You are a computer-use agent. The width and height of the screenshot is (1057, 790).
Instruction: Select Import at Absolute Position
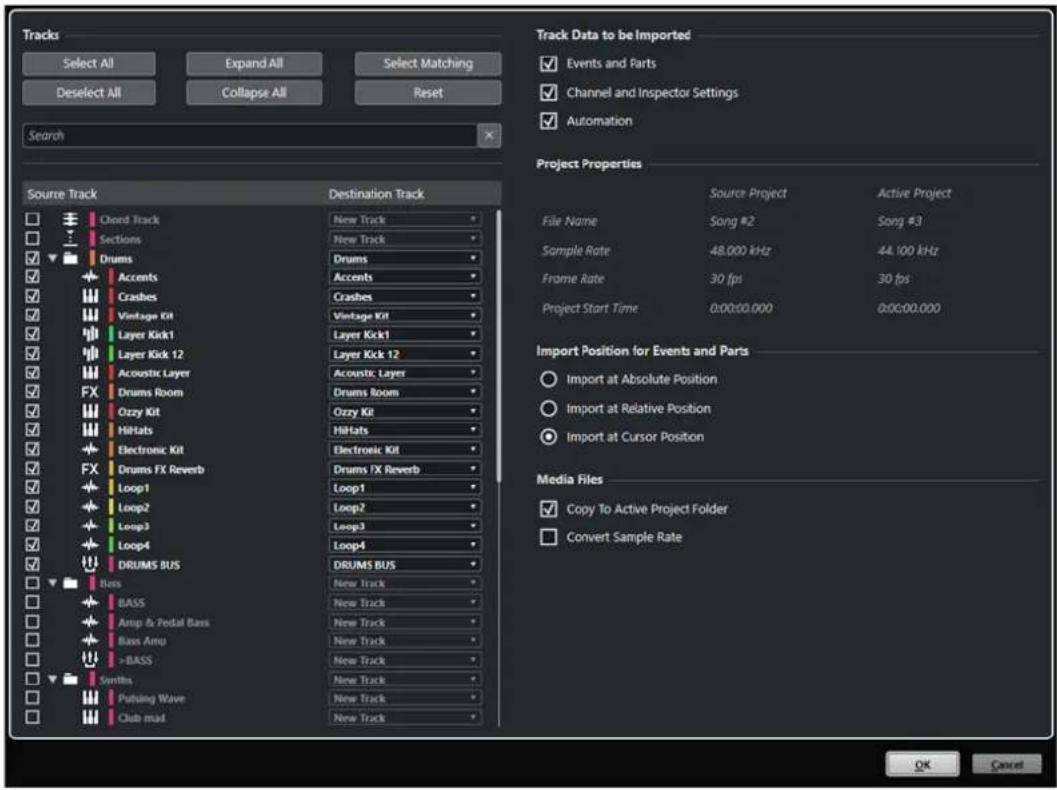click(549, 379)
